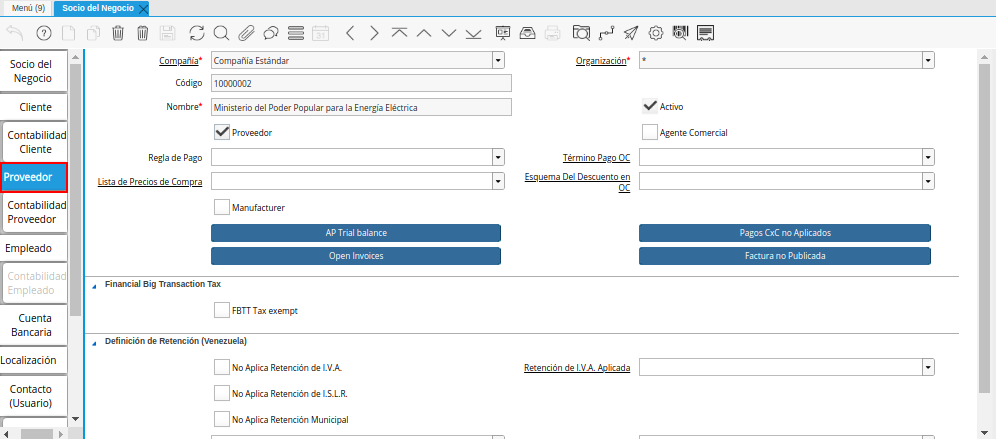Click the Factura no Publicada button

784,256
